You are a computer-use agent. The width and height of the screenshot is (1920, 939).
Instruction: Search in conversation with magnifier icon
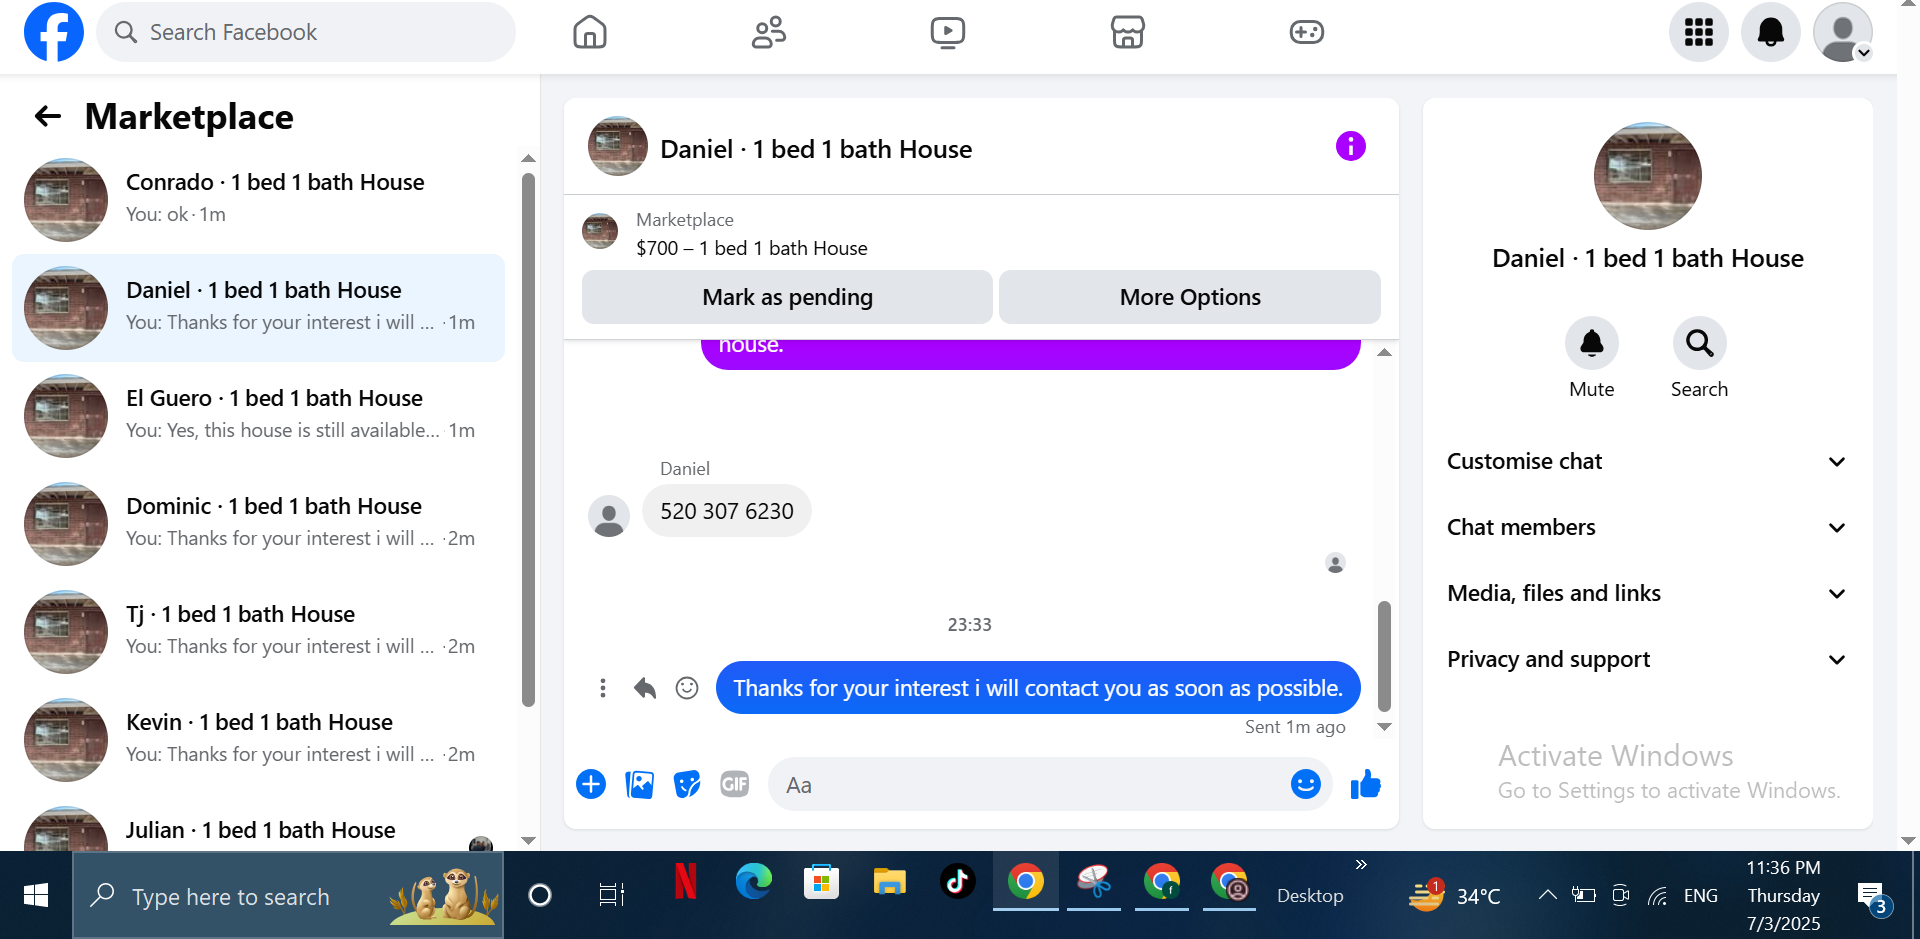pos(1699,344)
